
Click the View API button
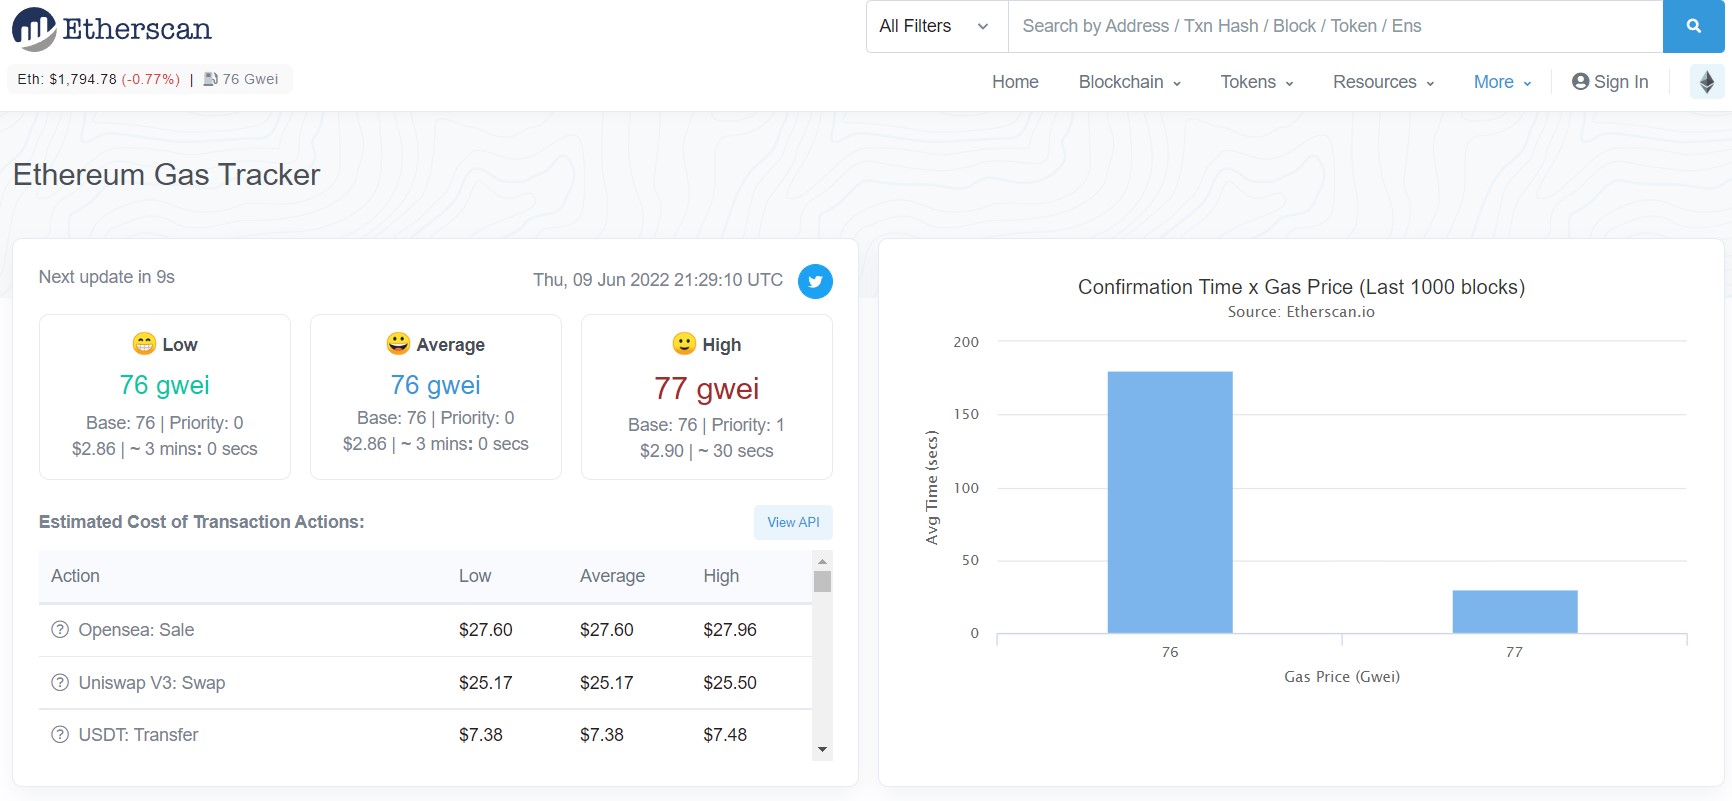tap(793, 522)
